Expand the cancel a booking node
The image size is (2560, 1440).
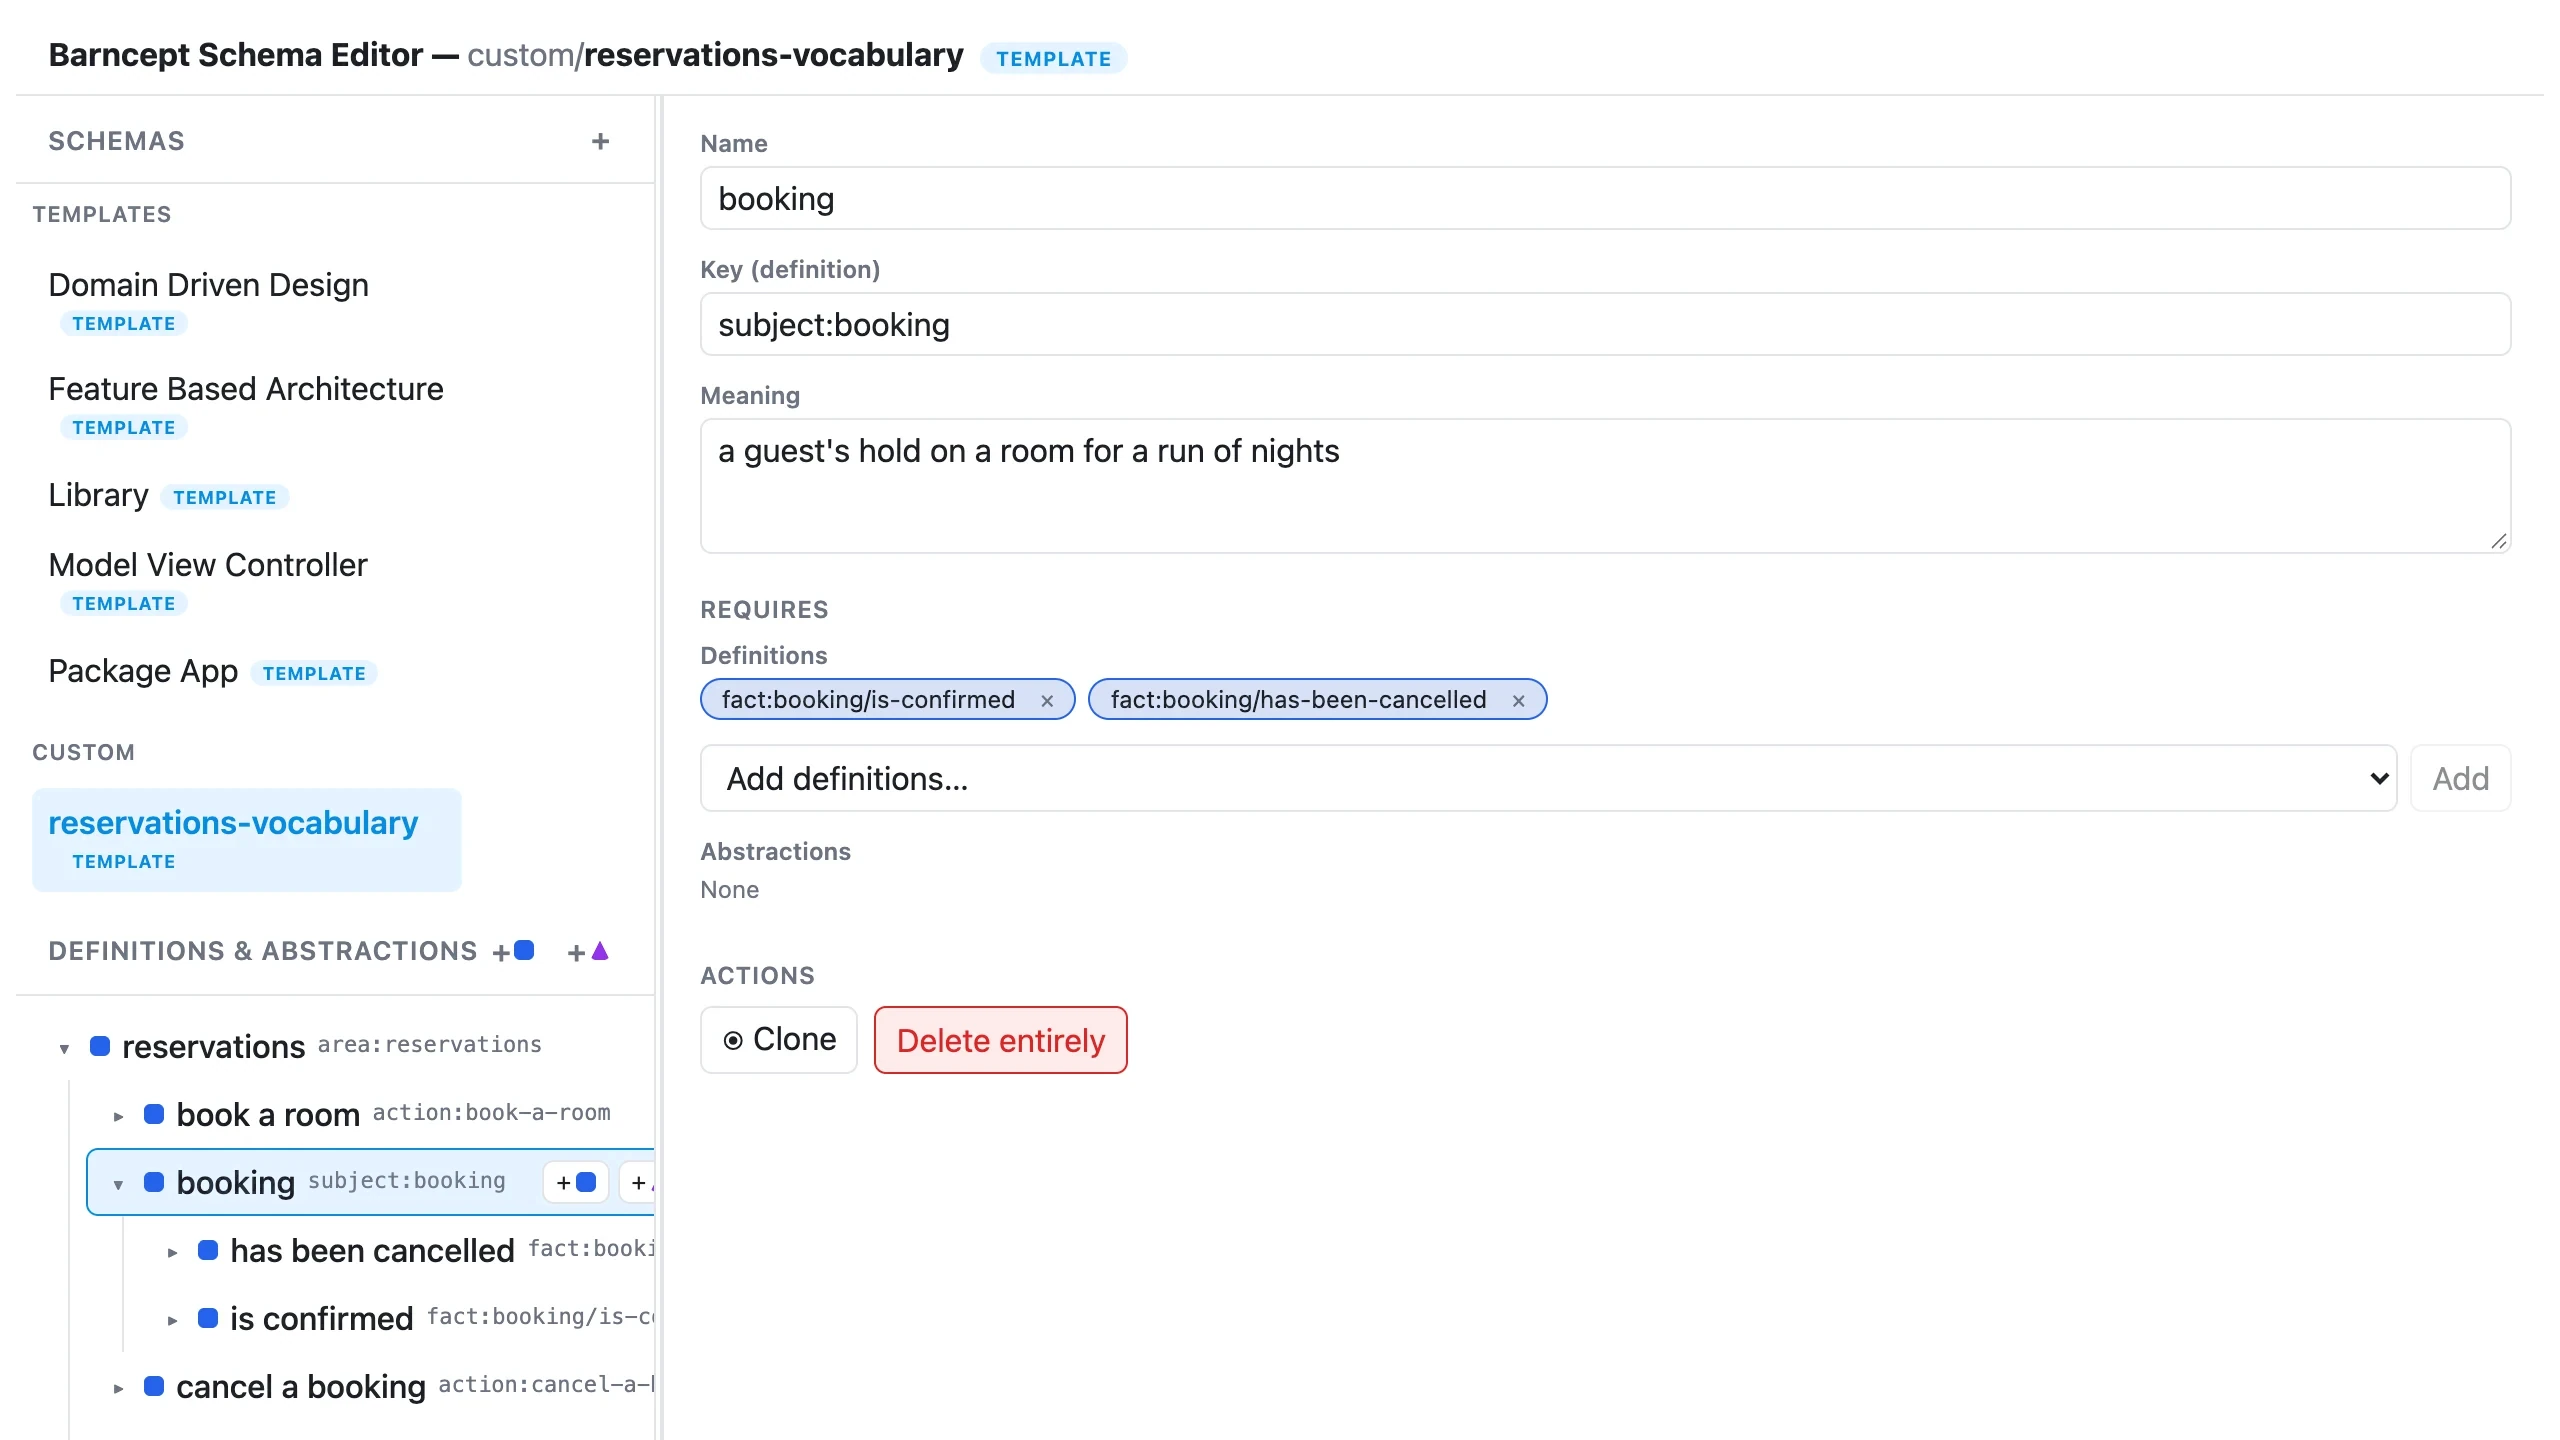118,1388
